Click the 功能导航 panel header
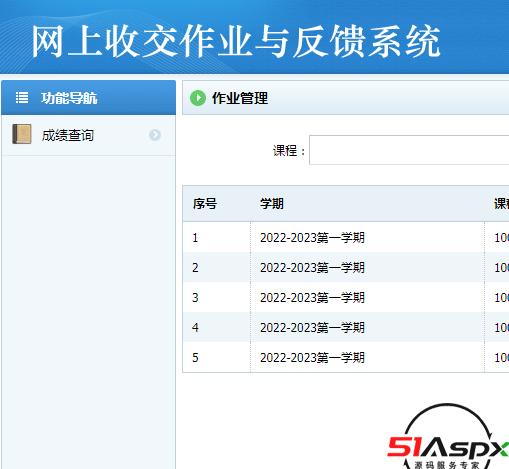The width and height of the screenshot is (509, 469). click(x=88, y=98)
